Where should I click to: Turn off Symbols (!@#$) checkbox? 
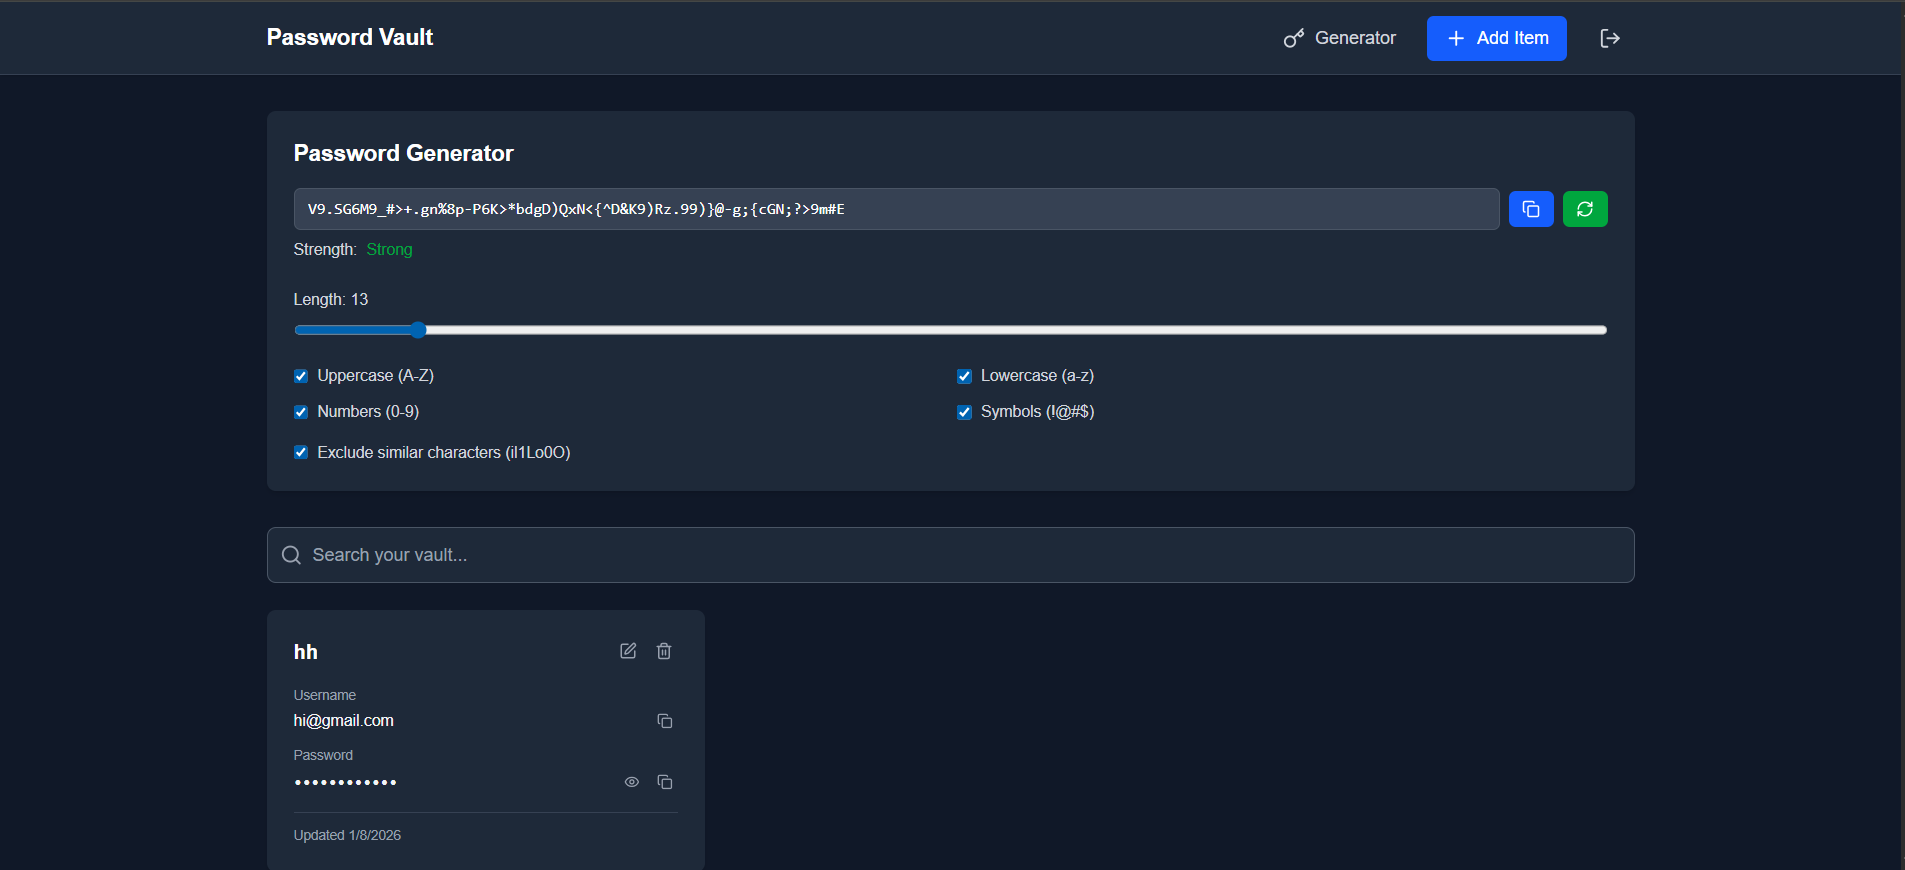(964, 412)
